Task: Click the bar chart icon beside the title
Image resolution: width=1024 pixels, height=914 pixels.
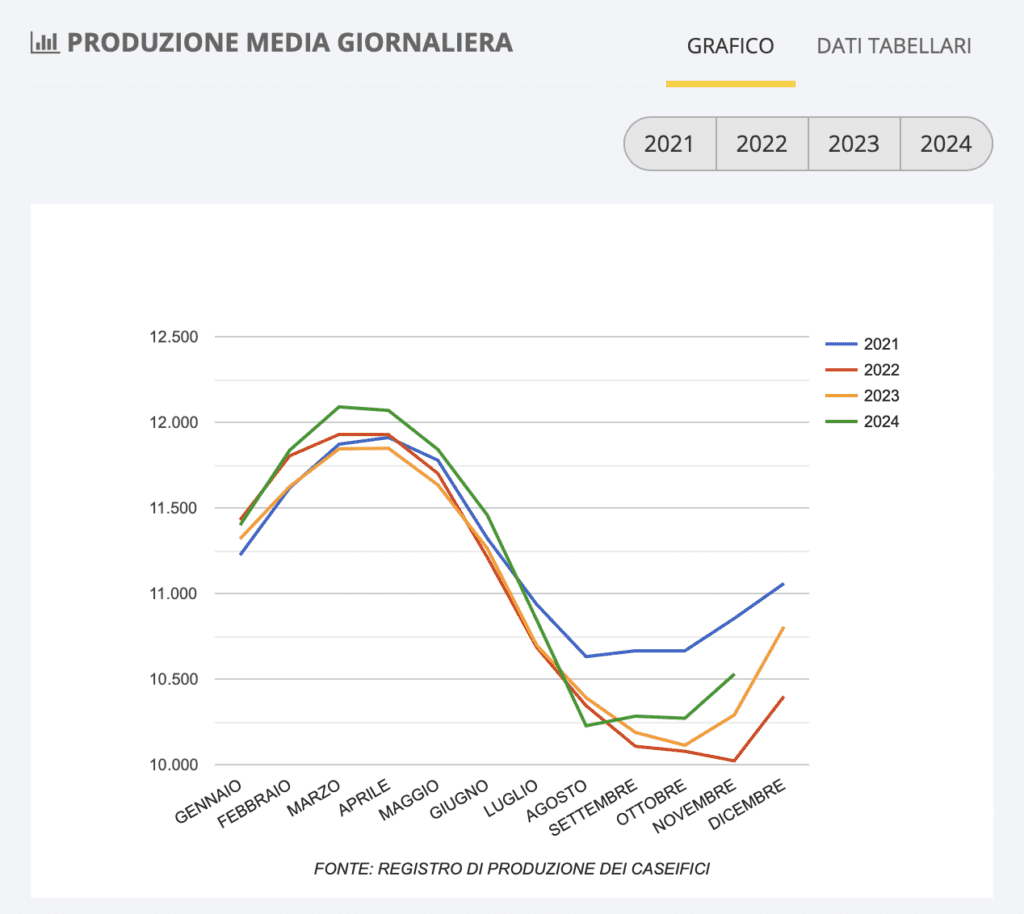Action: pos(46,43)
